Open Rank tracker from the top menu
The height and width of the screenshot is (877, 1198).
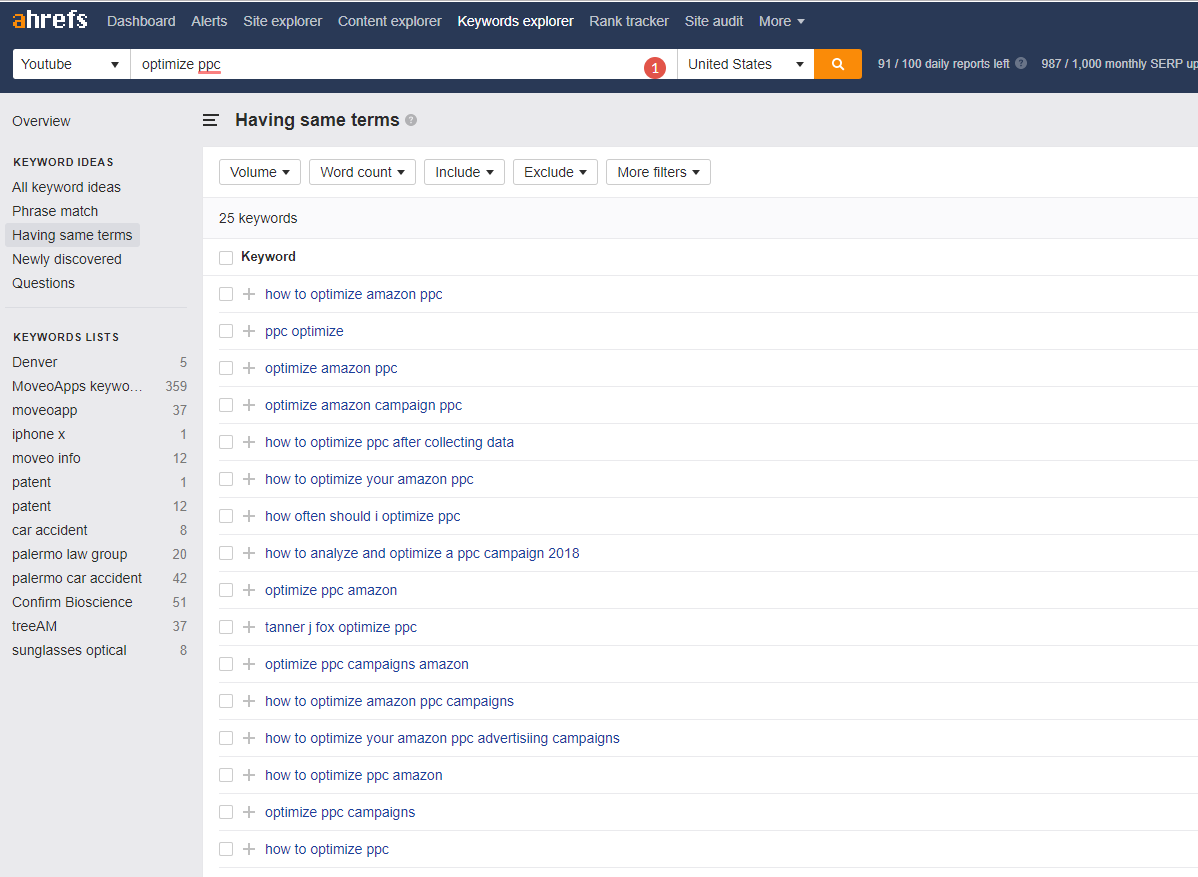click(x=628, y=20)
